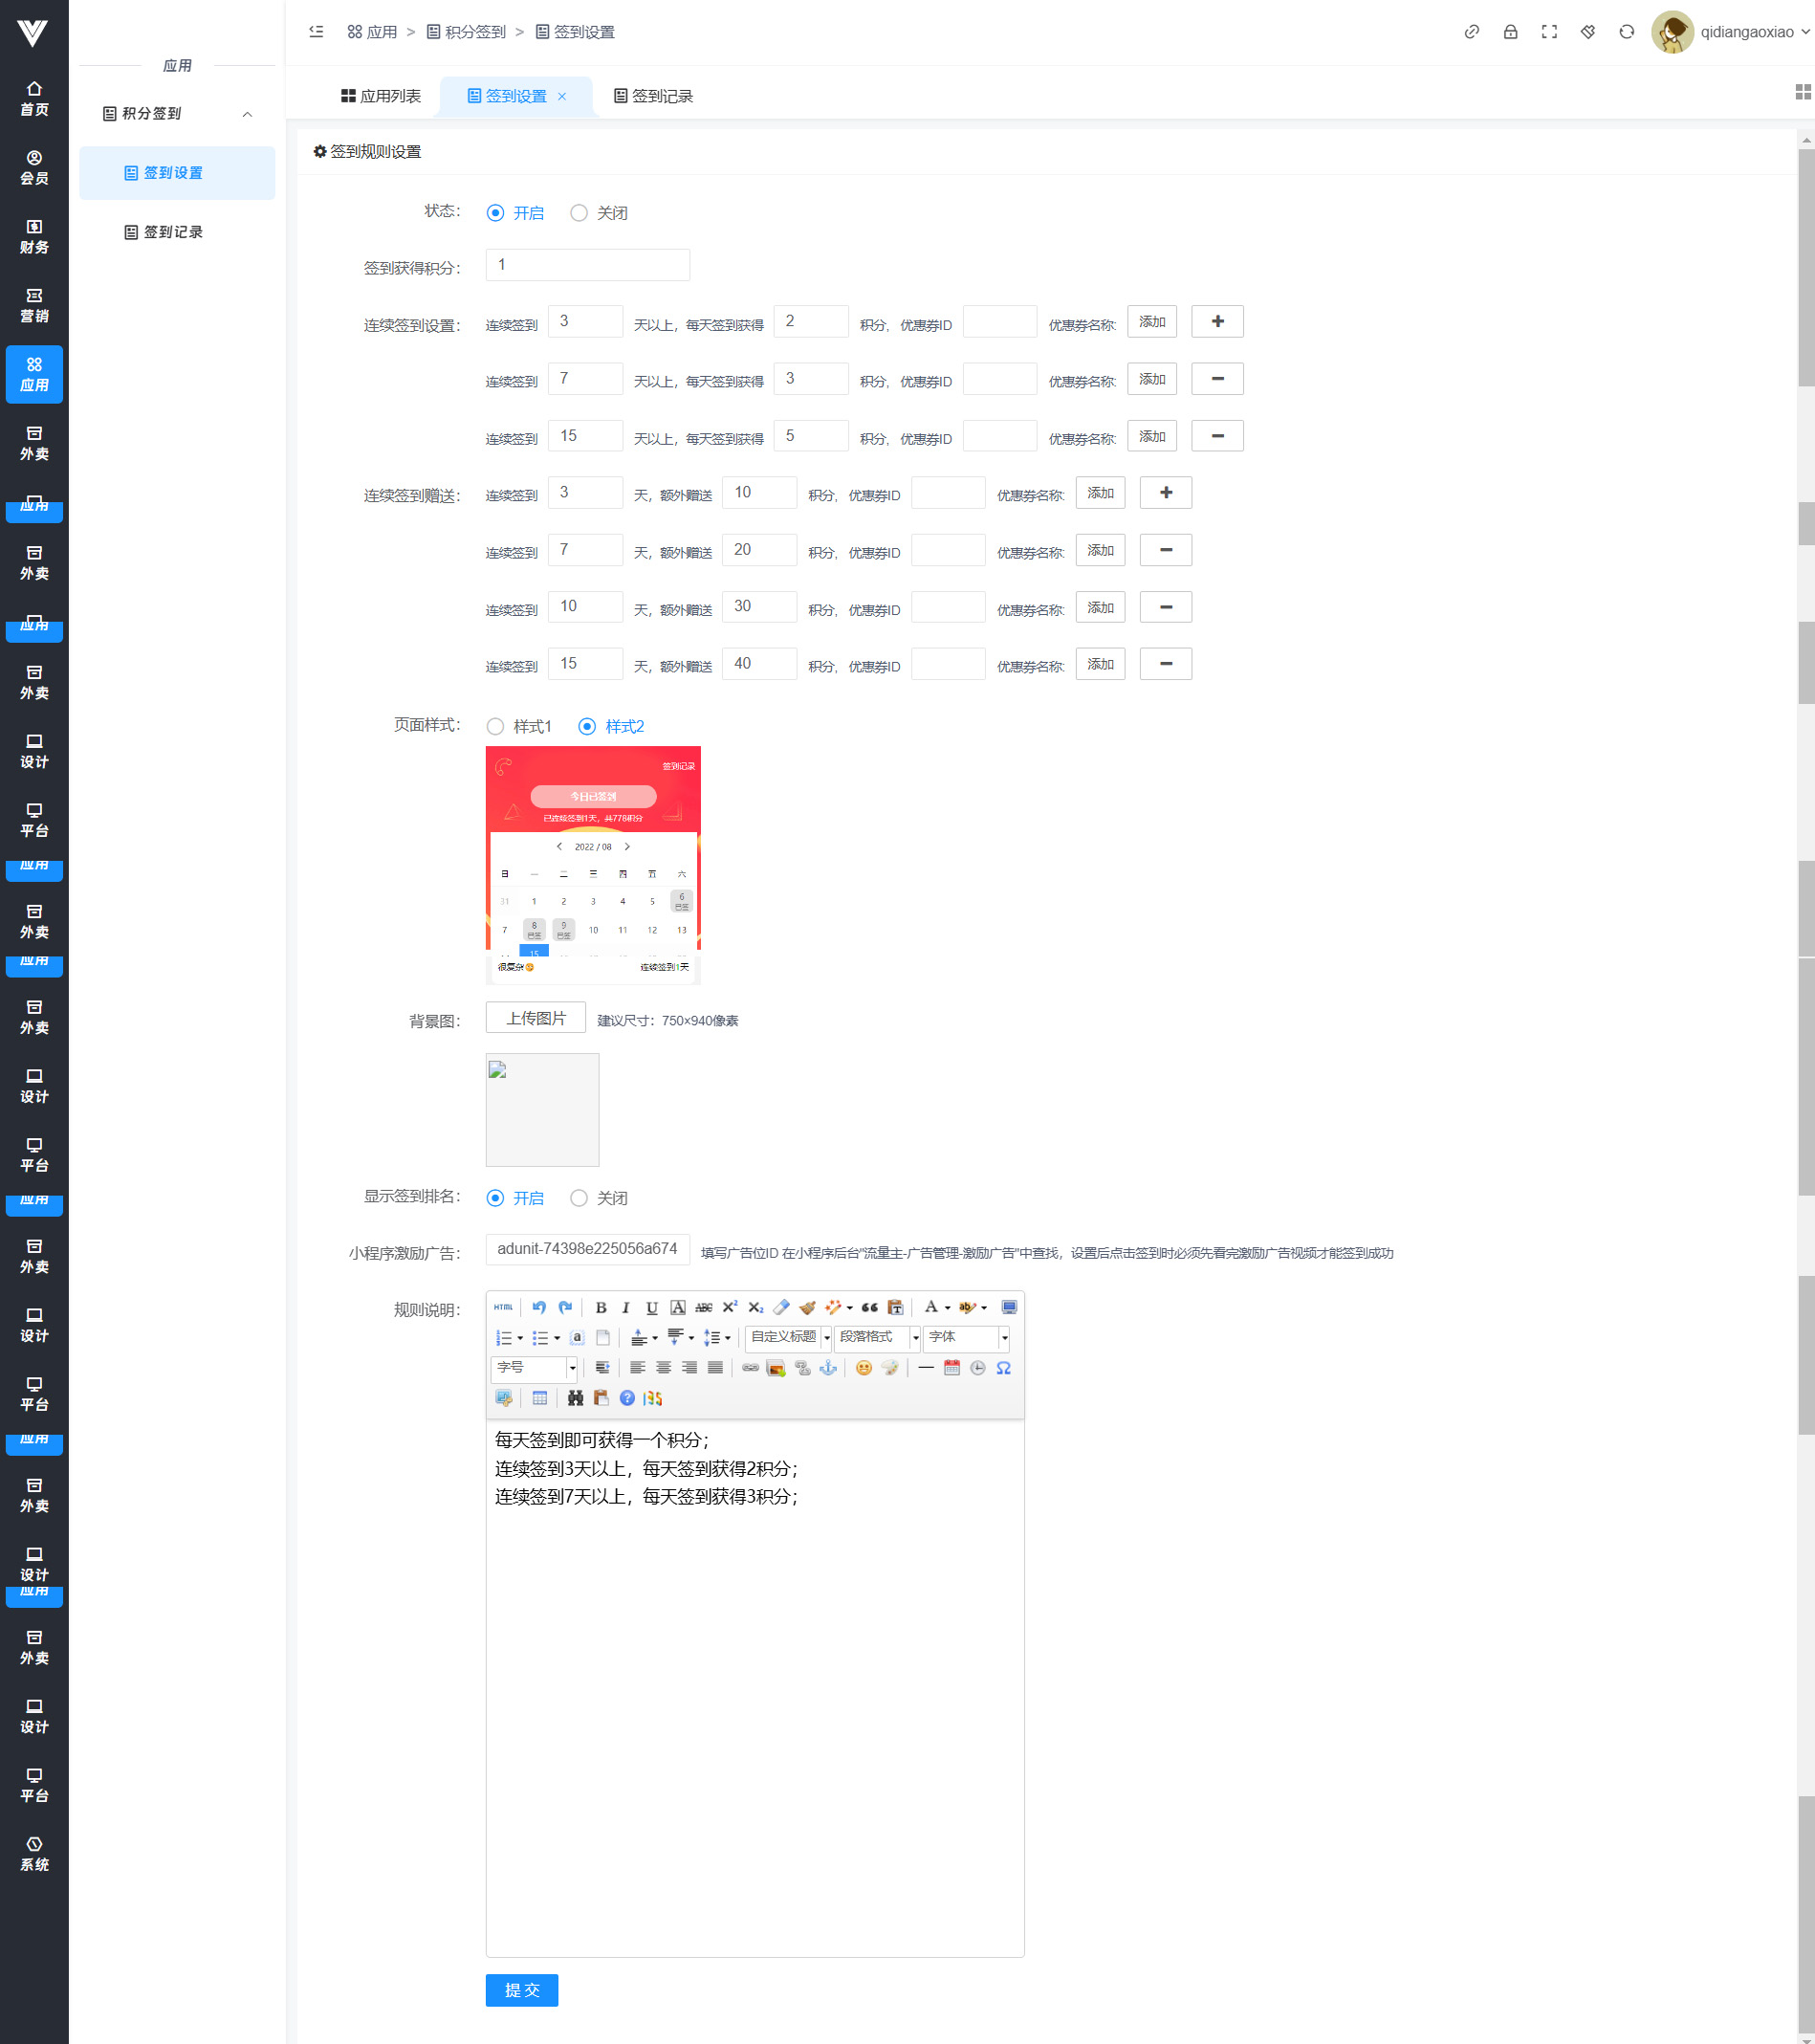Insert an anchor with the anchor icon
Image resolution: width=1815 pixels, height=2044 pixels.
[x=828, y=1368]
